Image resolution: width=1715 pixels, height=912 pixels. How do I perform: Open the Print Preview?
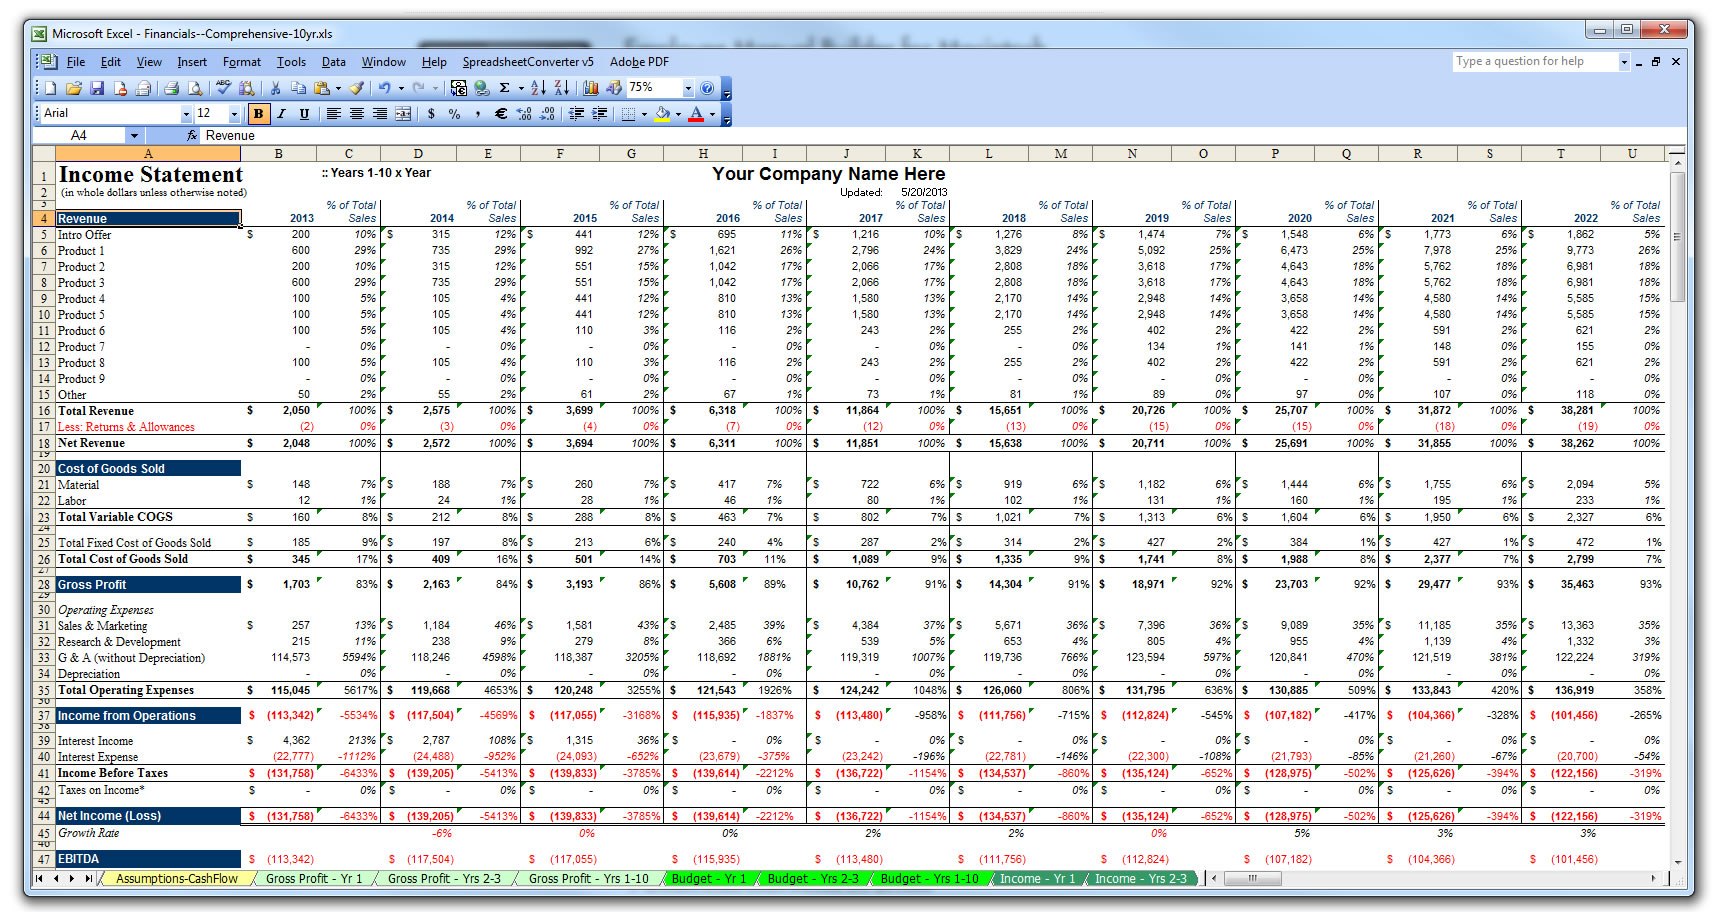(x=195, y=88)
